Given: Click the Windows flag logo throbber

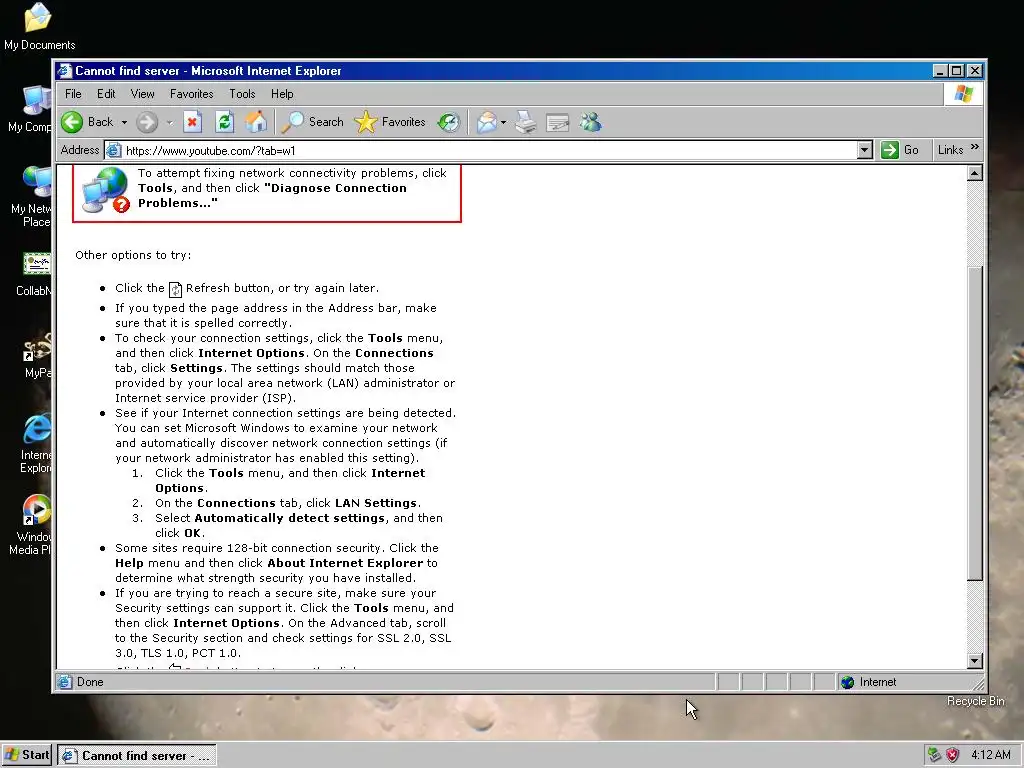Looking at the screenshot, I should tap(963, 94).
